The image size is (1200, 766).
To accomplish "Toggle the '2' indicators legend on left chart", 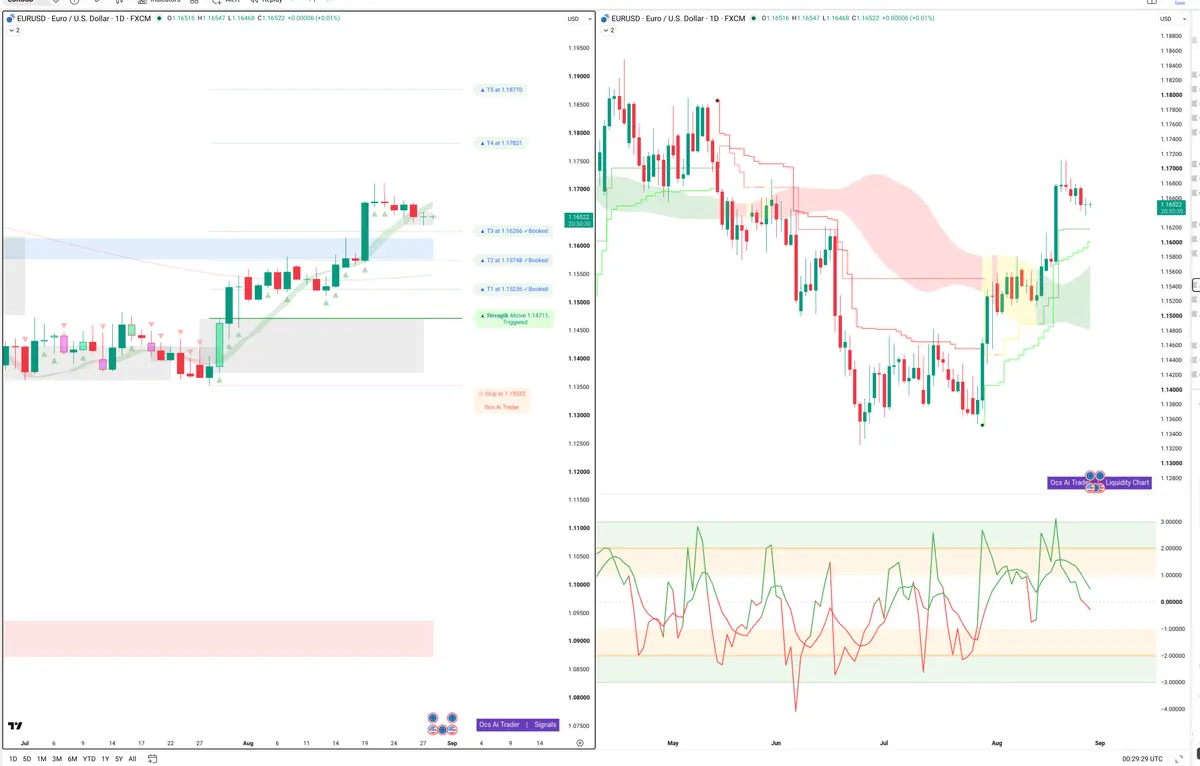I will 14,31.
